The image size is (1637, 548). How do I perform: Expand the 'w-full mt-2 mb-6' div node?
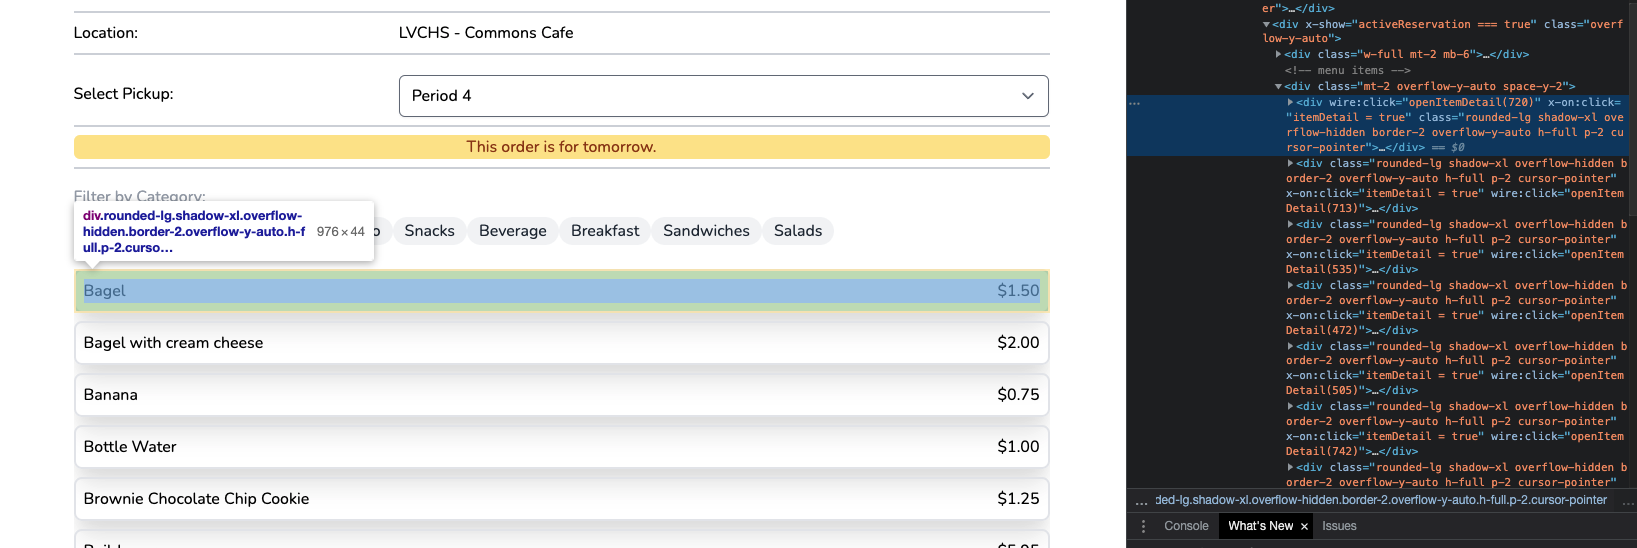pos(1279,55)
